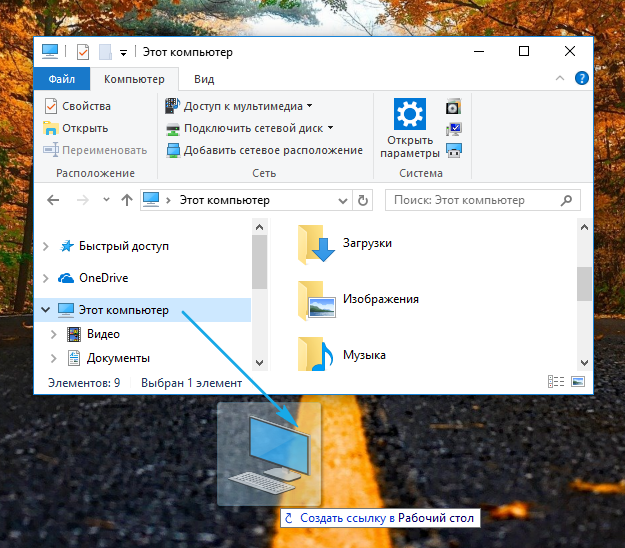Viewport: 625px width, 548px height.
Task: Select Быстрый доступ in navigation pane
Action: 124,246
